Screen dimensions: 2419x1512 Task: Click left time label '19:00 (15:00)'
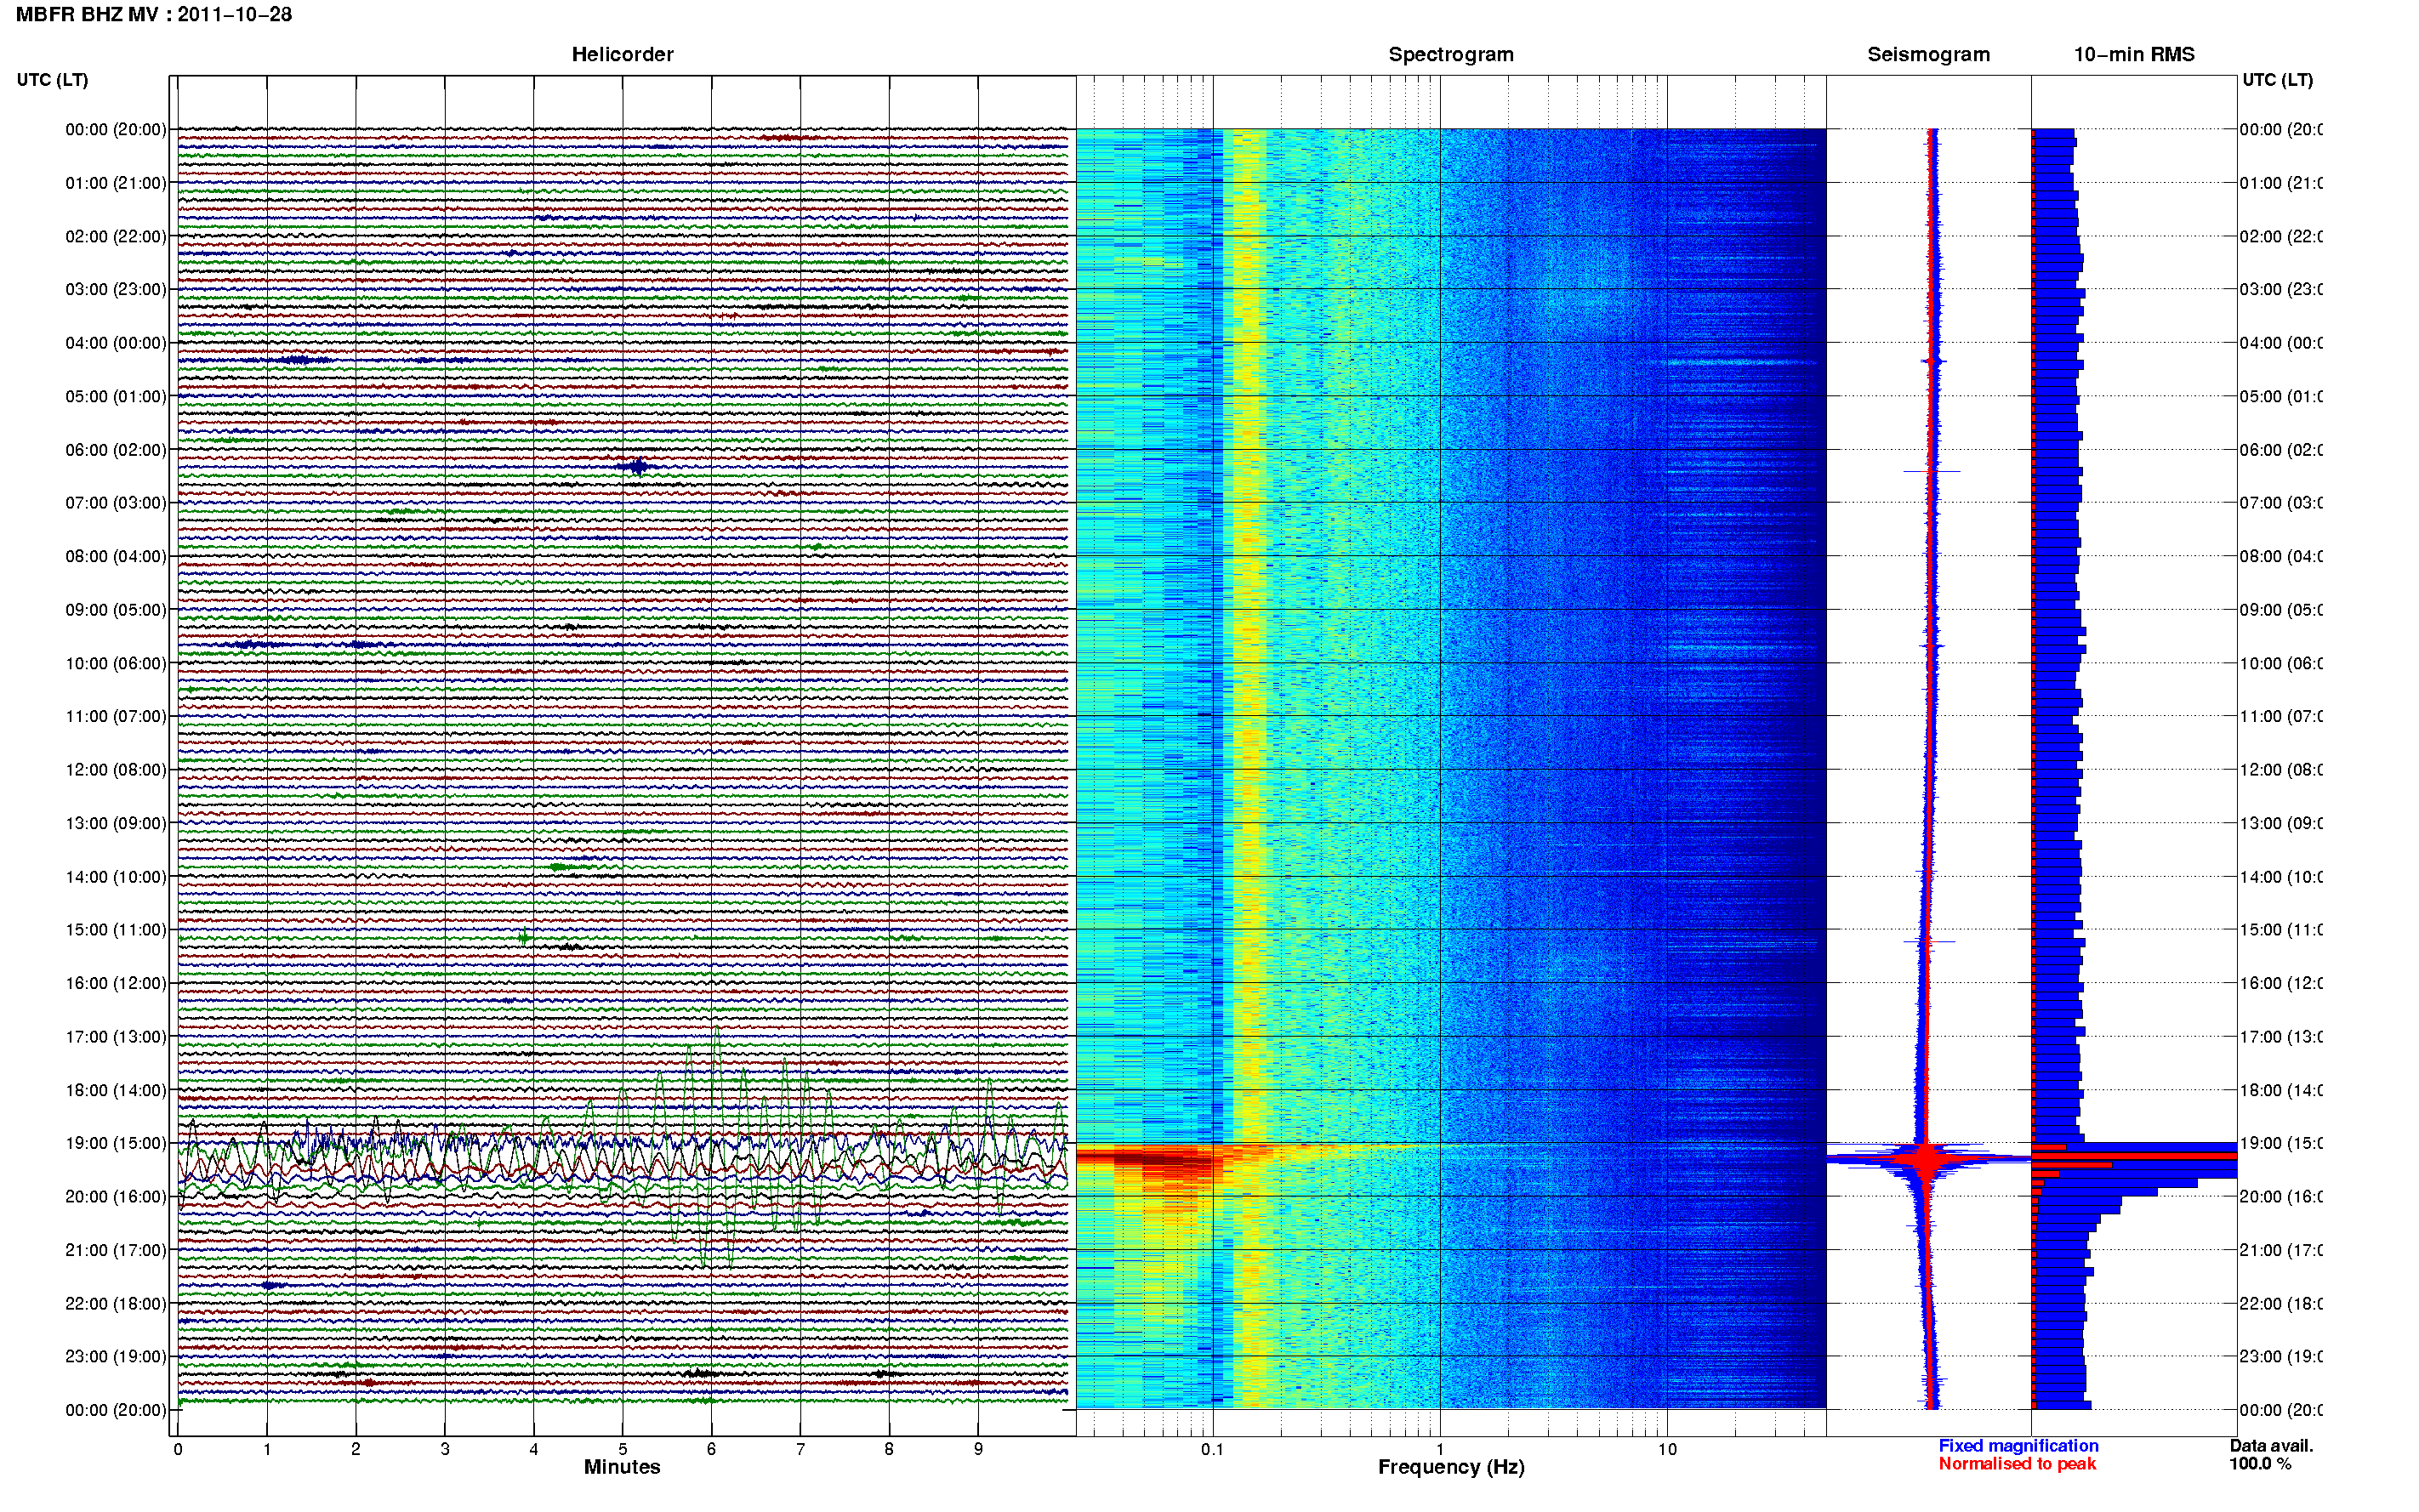pos(116,1143)
